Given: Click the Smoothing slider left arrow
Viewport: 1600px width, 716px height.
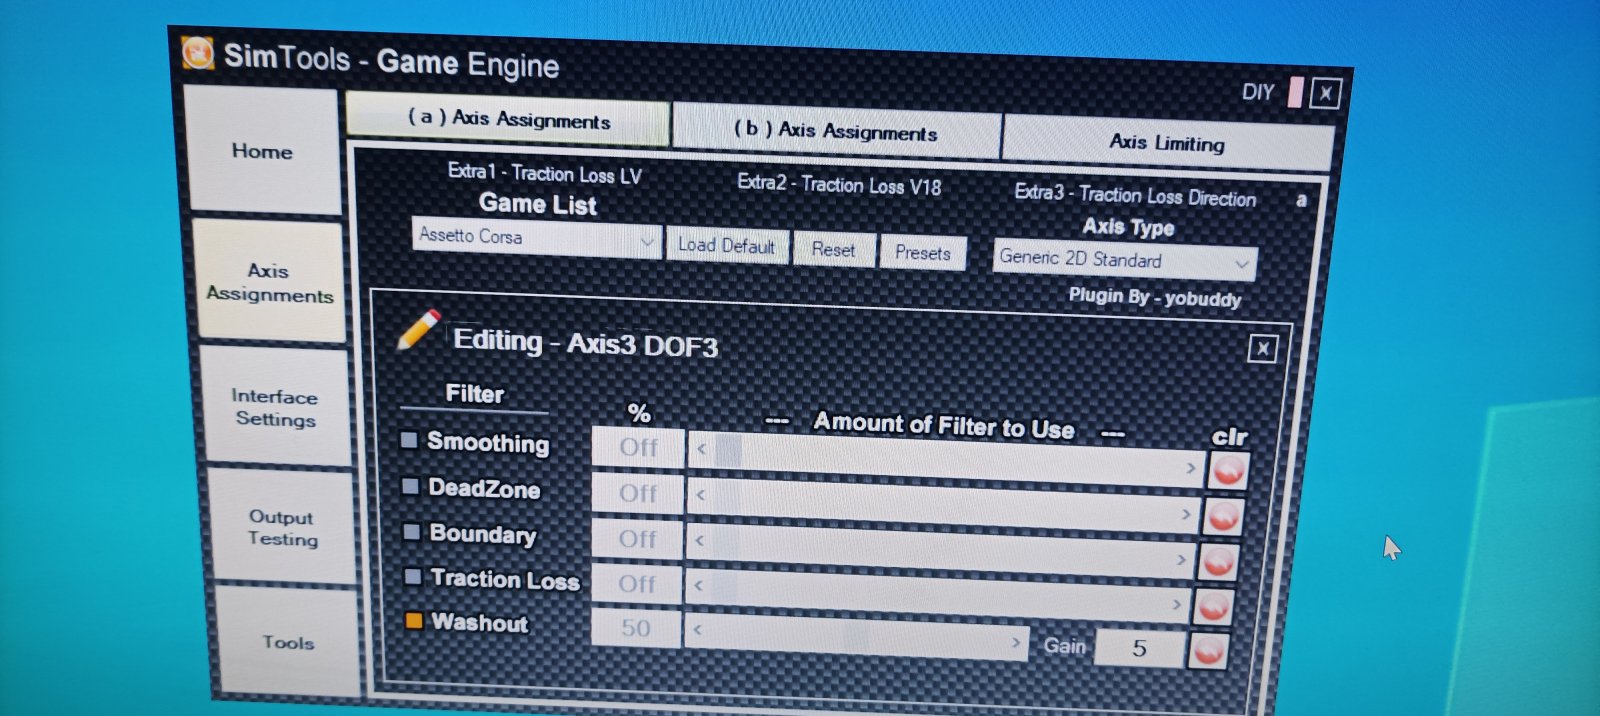Looking at the screenshot, I should coord(701,449).
